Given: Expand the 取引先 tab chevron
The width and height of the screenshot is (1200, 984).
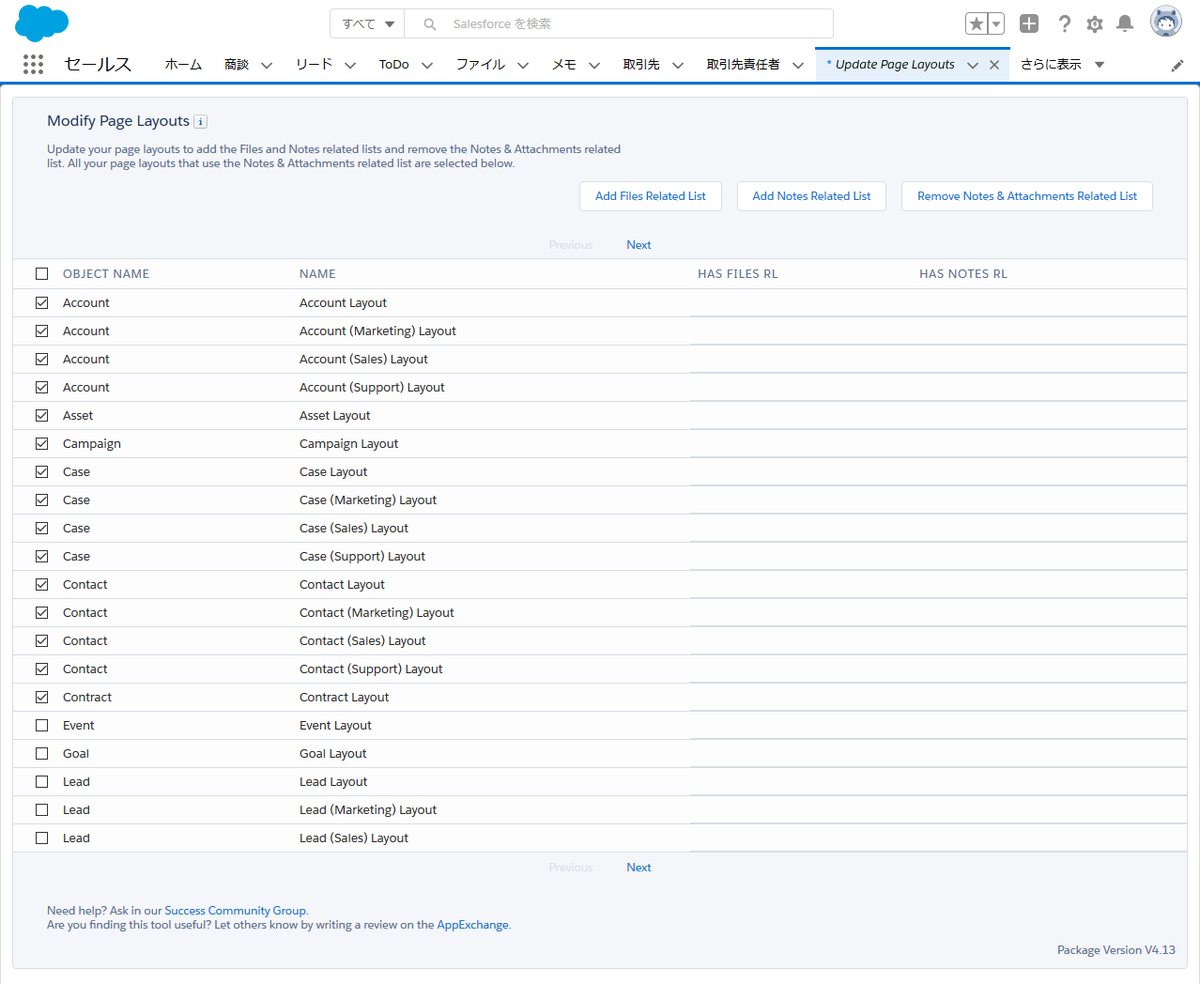Looking at the screenshot, I should [677, 65].
